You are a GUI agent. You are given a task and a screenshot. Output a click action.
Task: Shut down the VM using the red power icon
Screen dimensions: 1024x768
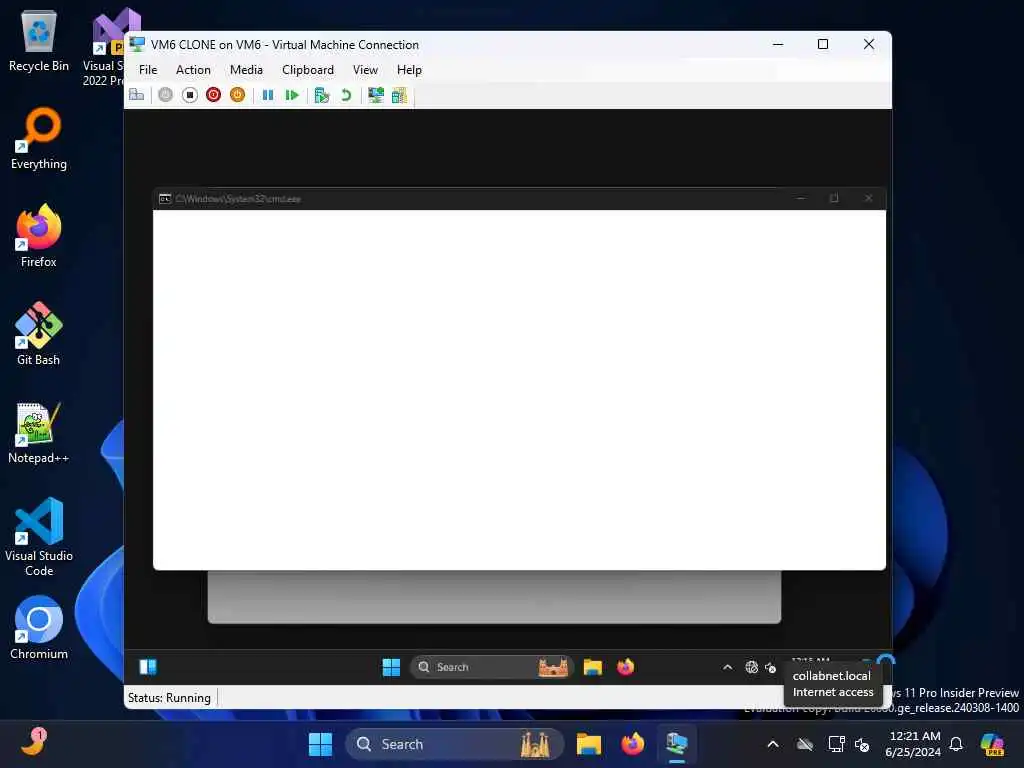click(214, 95)
